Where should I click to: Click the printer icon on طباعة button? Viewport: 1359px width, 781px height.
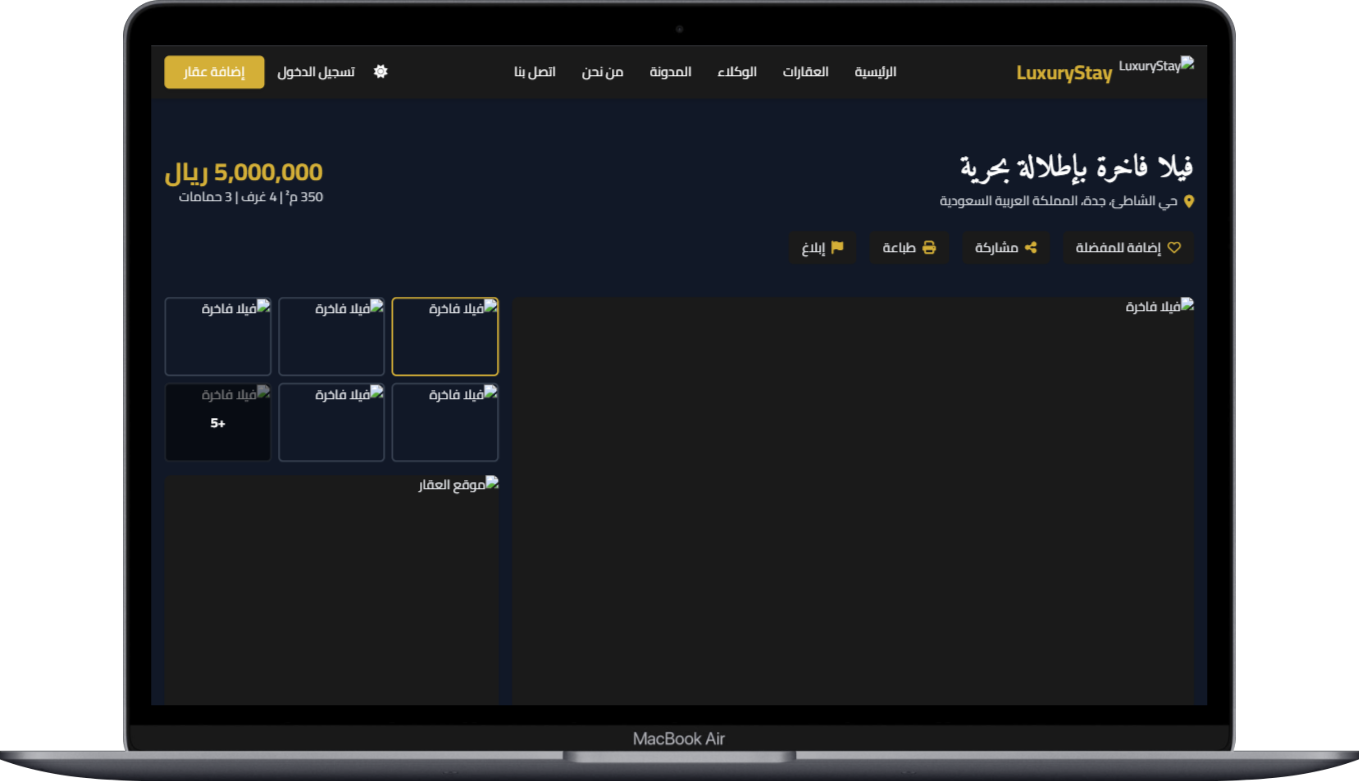click(x=929, y=248)
